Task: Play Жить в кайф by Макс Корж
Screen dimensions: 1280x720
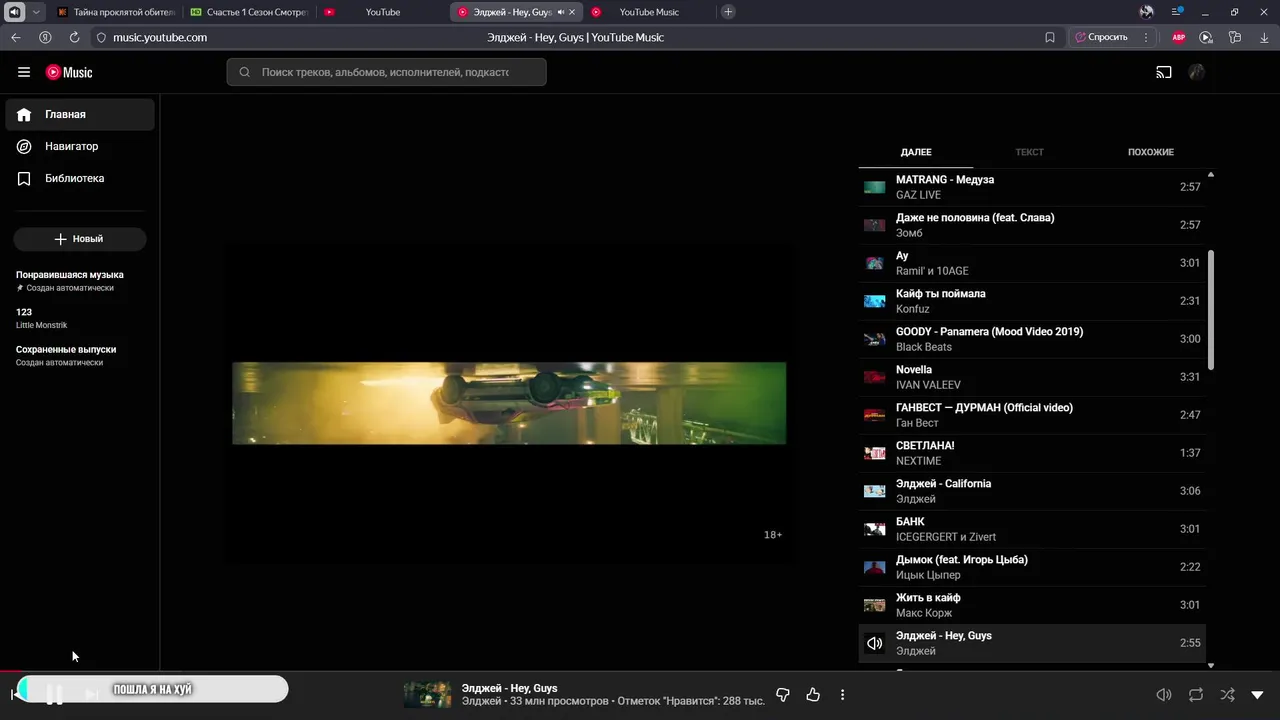Action: [x=1032, y=605]
